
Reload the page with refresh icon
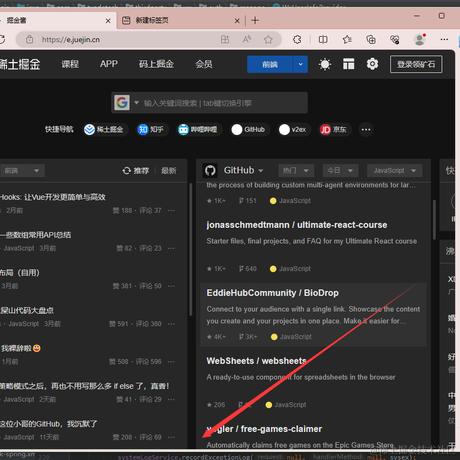pyautogui.click(x=2, y=39)
